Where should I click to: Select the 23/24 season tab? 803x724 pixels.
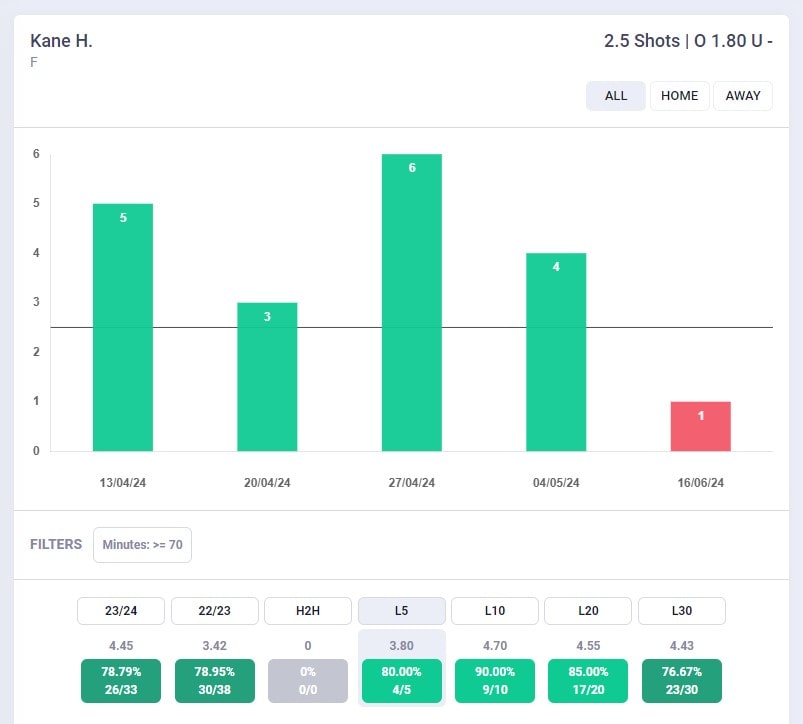coord(121,611)
